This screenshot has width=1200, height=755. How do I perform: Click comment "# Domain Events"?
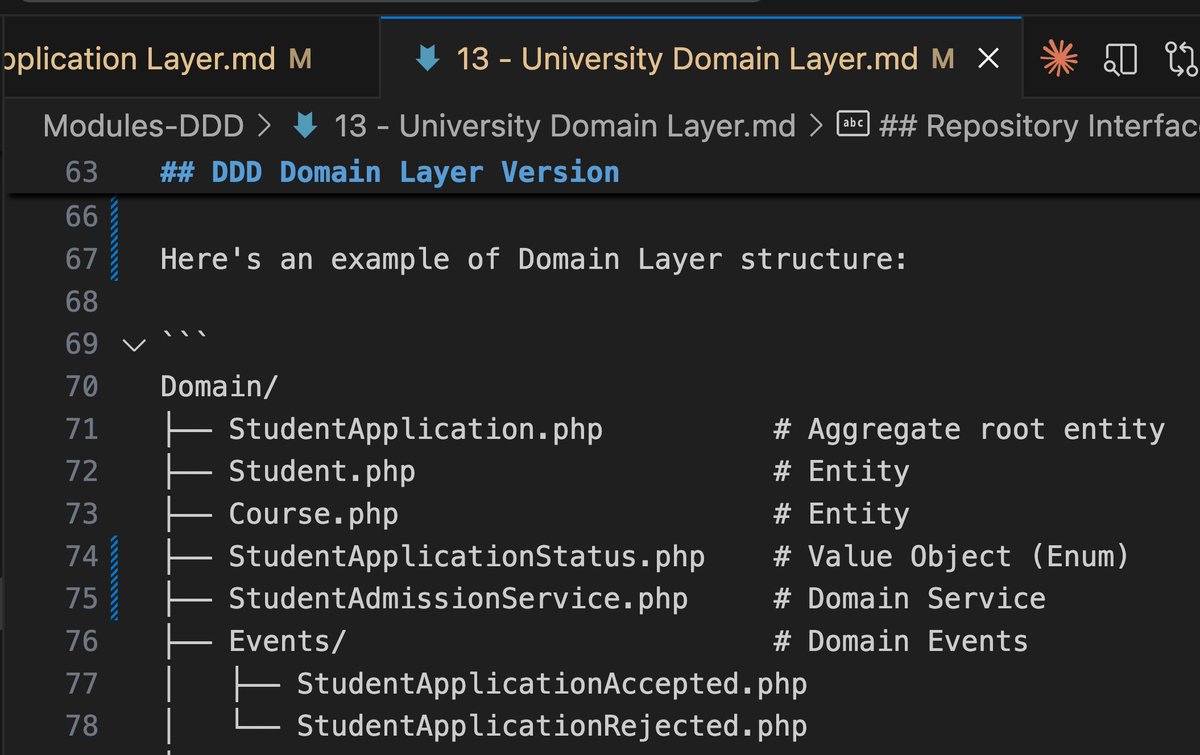point(900,641)
